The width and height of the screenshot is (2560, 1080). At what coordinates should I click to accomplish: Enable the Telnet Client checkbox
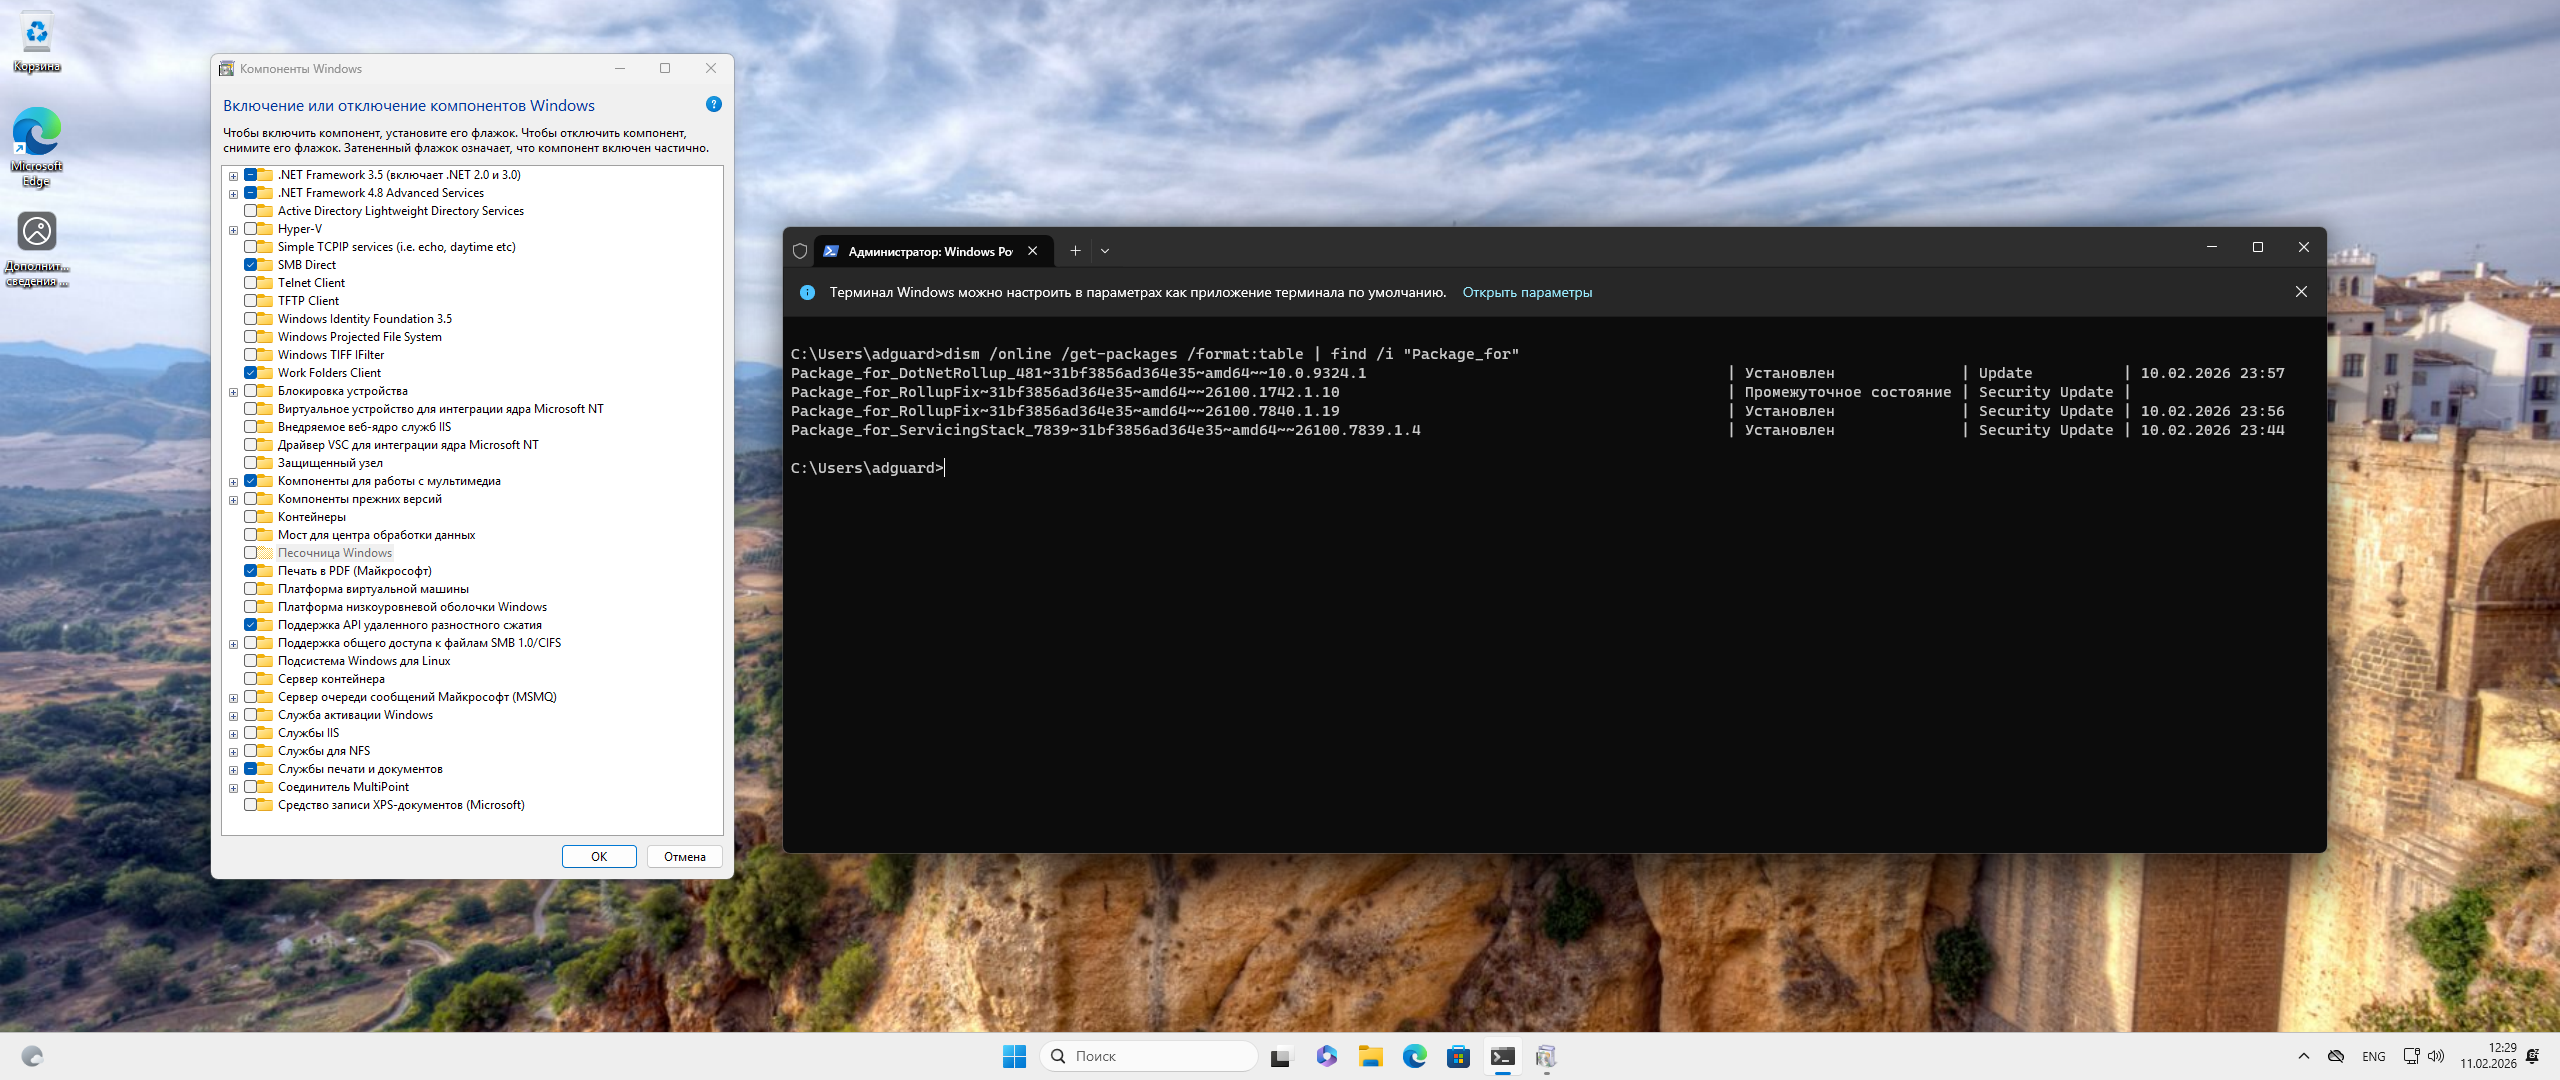251,283
